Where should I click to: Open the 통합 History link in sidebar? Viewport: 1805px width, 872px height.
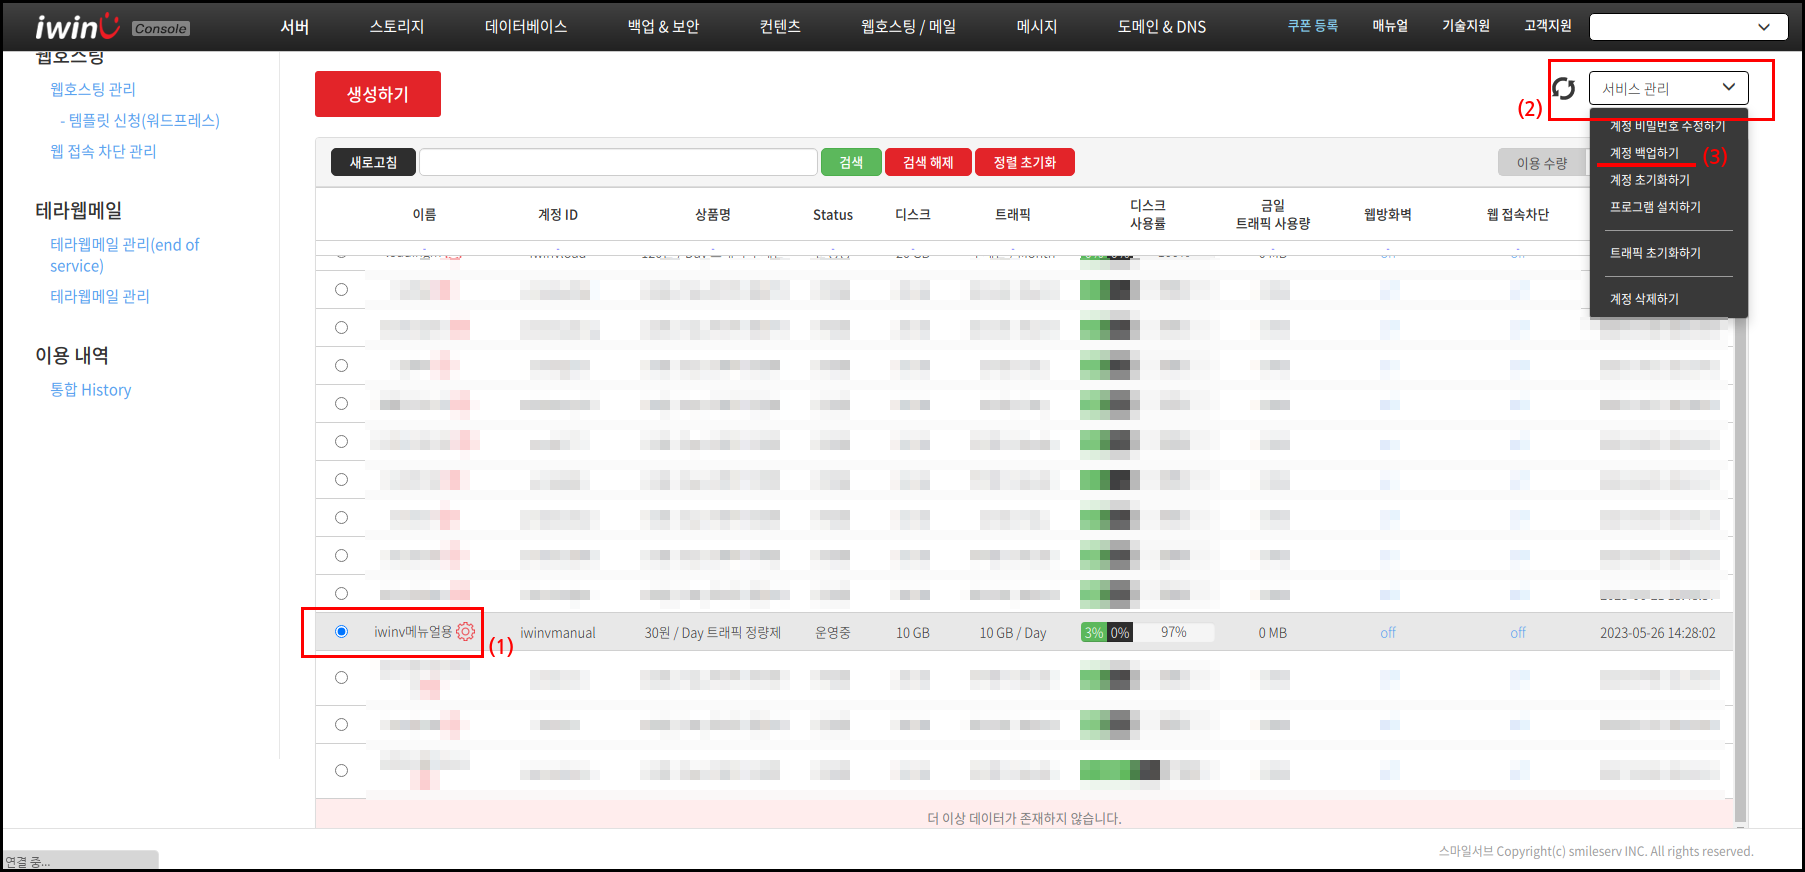(91, 390)
